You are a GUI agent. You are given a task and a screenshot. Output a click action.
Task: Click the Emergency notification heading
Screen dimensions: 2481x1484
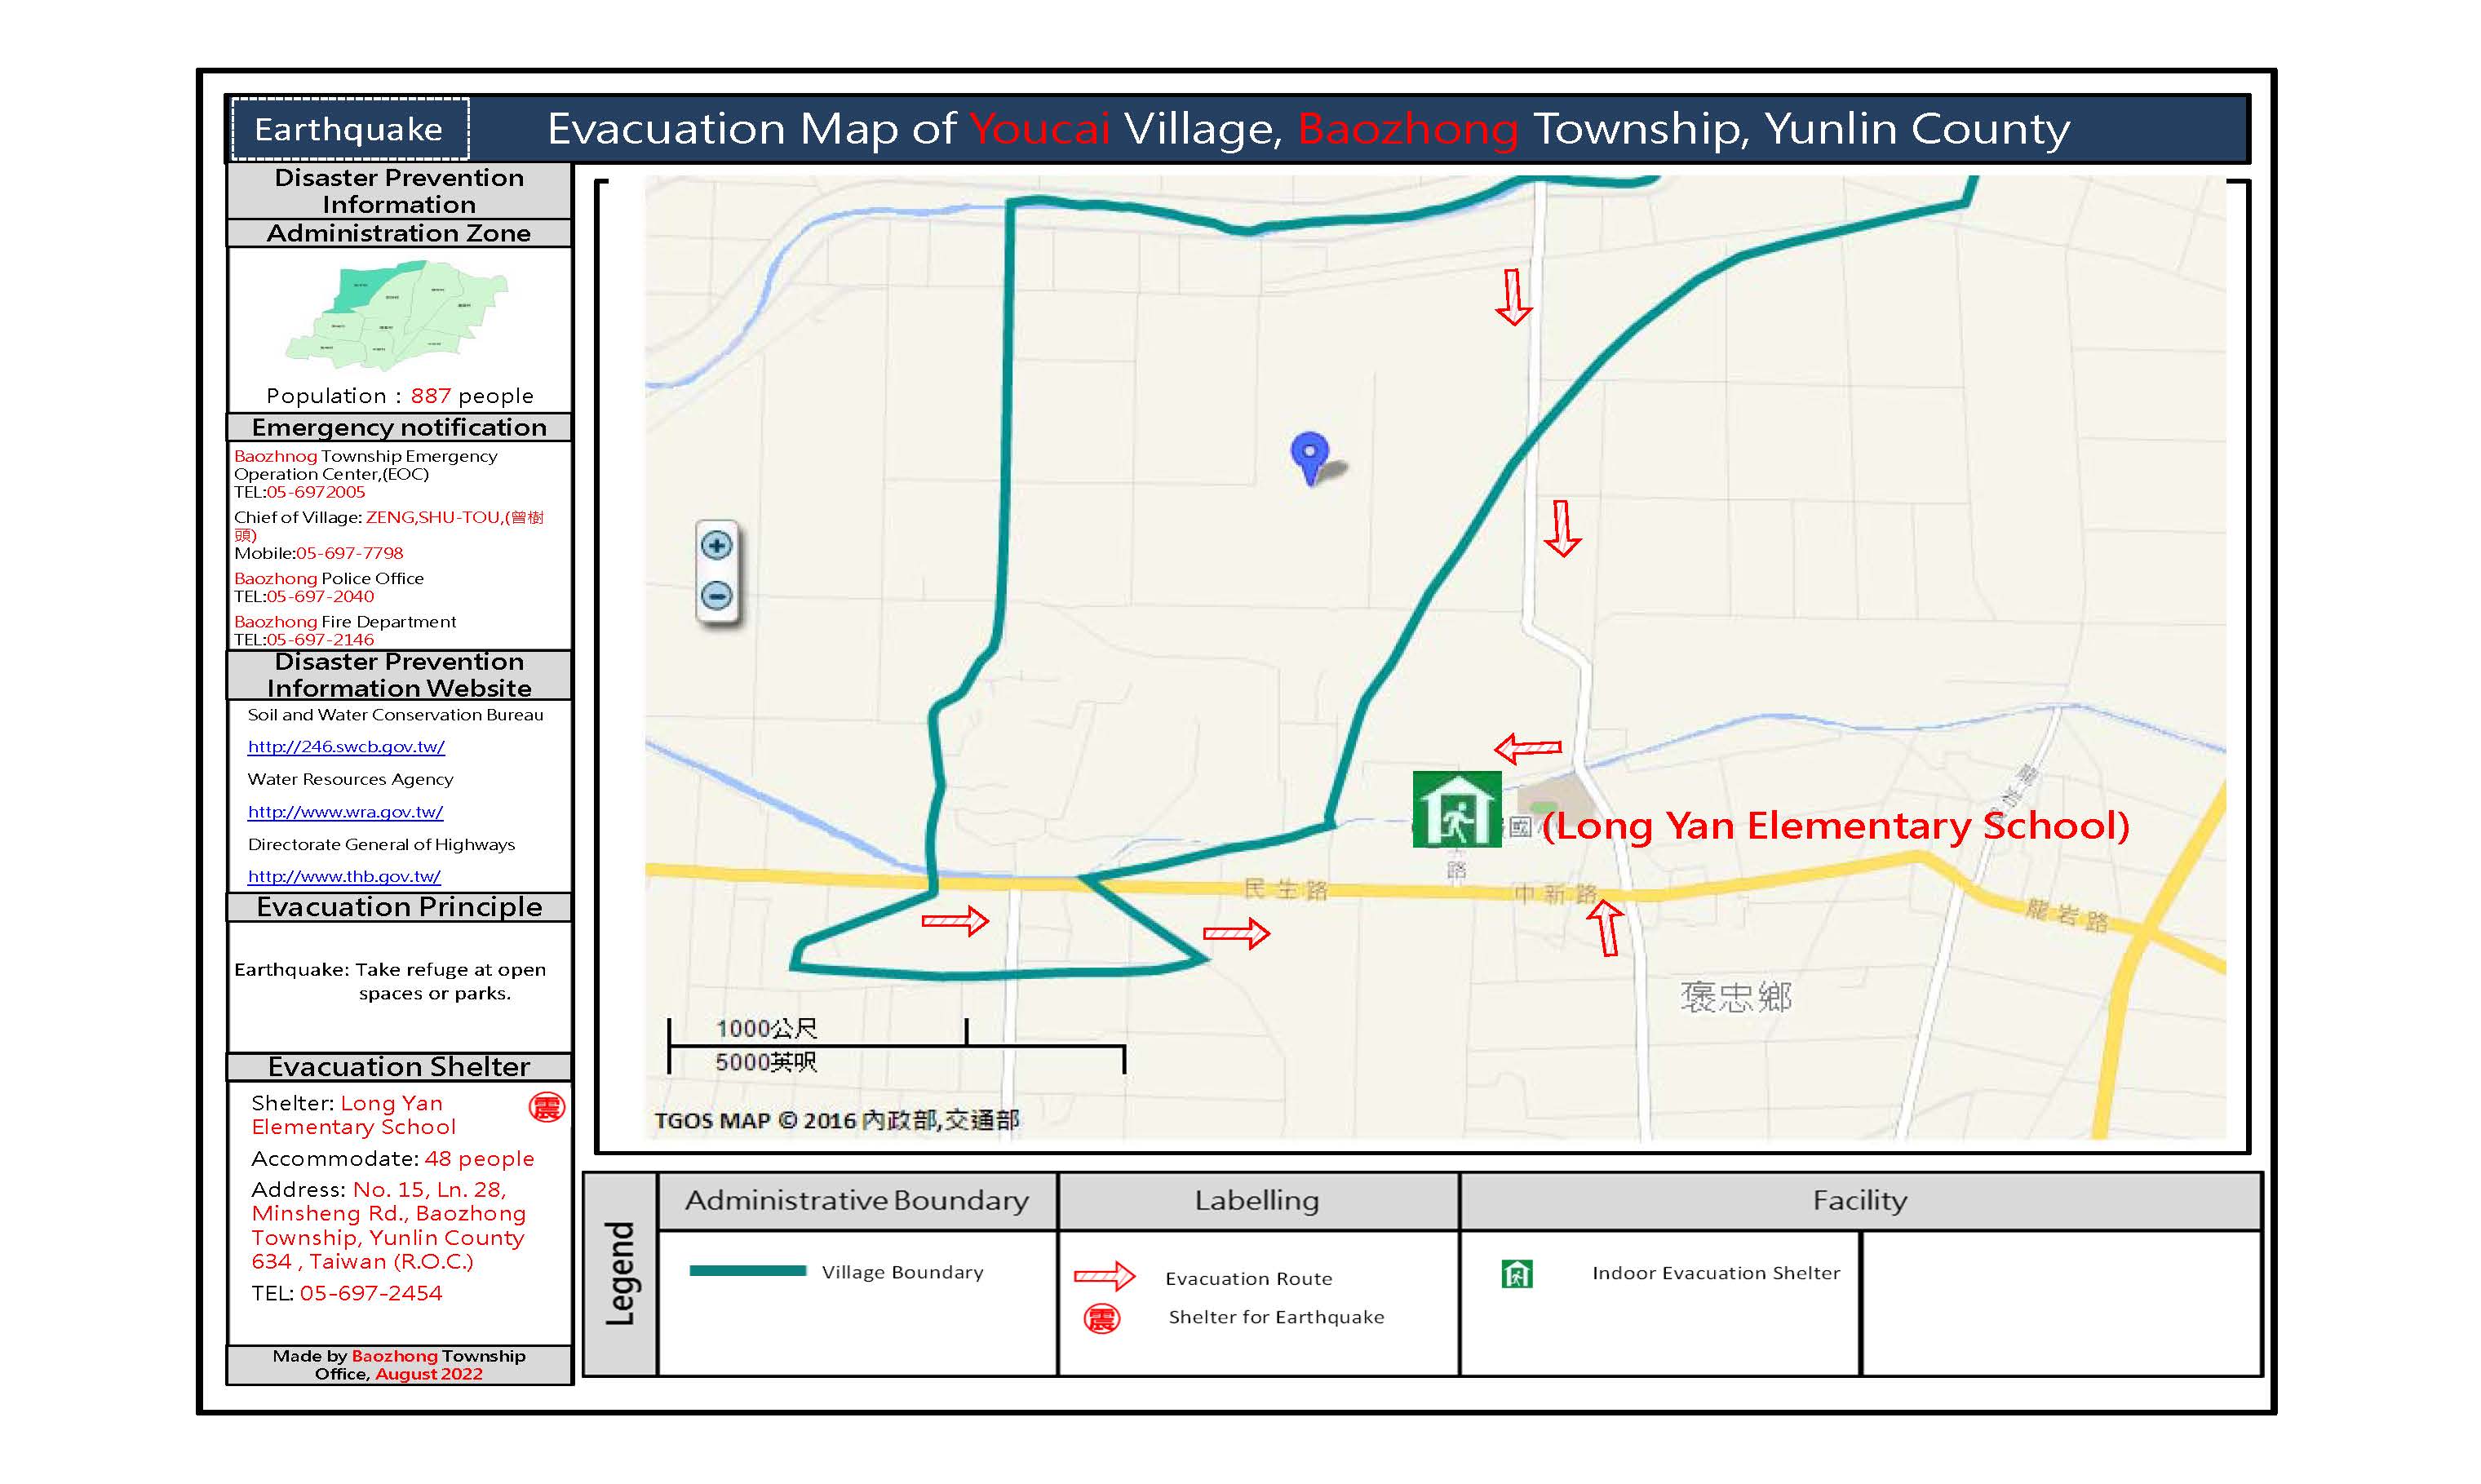tap(399, 427)
